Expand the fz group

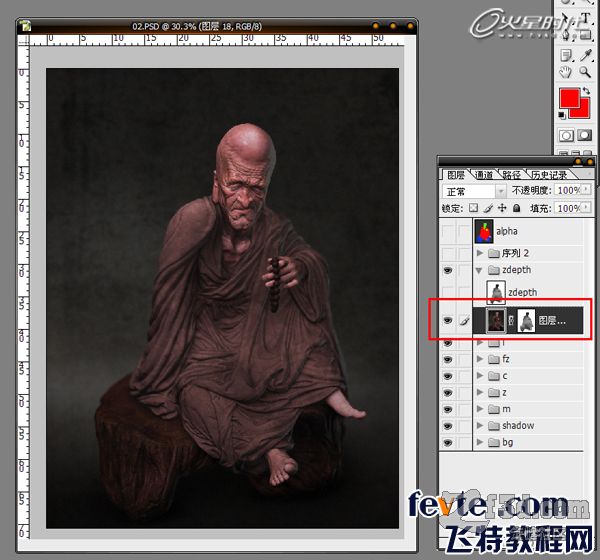(480, 359)
